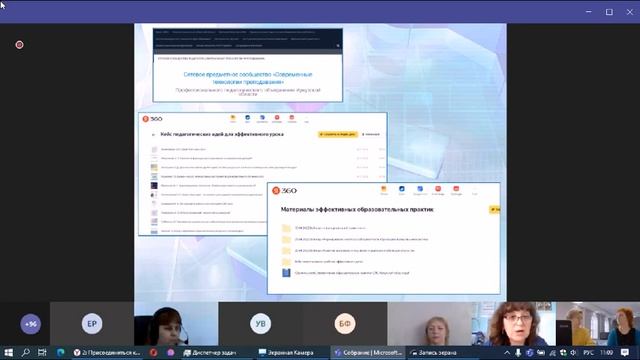Click 'Сетевое предметное сообщество' heading link
Image resolution: width=640 pixels, height=360 pixels.
248,78
